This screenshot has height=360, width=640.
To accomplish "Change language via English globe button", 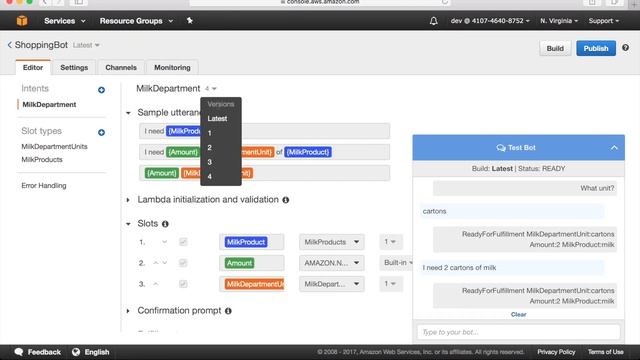I will 90,352.
